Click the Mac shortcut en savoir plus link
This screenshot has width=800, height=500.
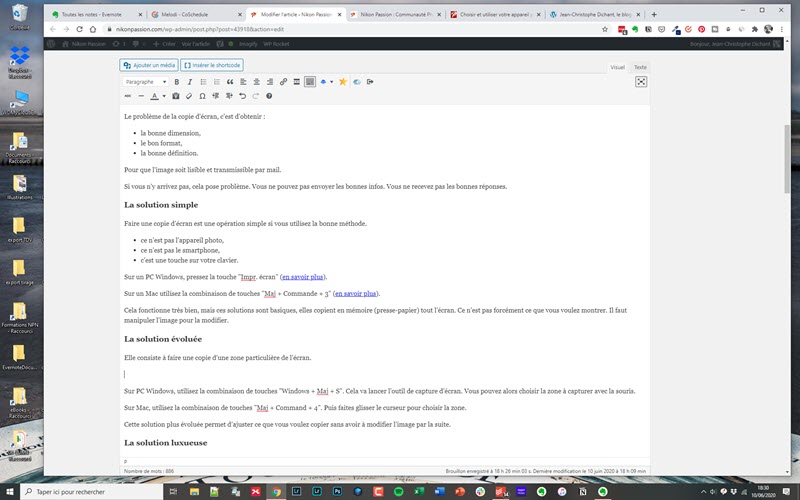356,294
